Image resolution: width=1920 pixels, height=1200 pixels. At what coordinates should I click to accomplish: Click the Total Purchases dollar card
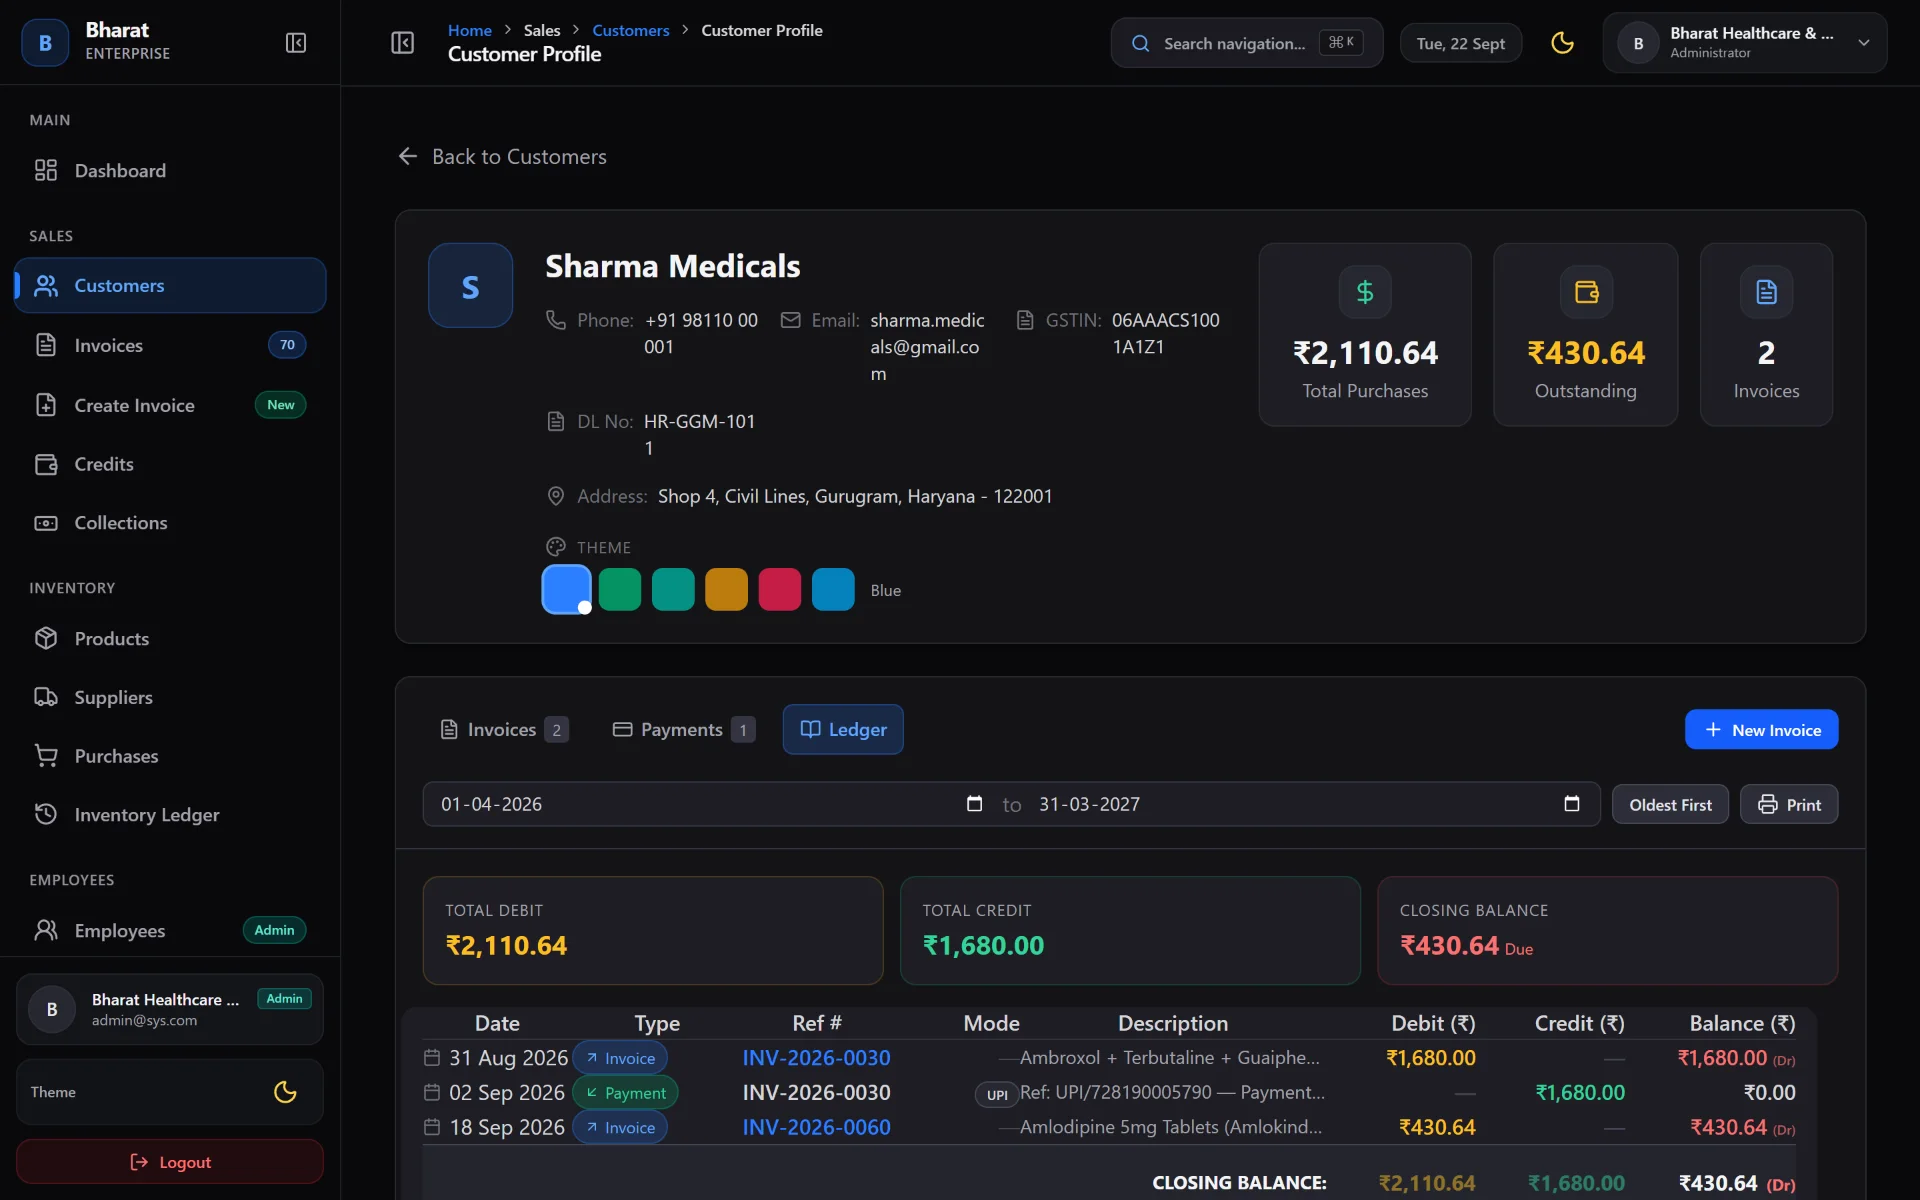(1365, 335)
